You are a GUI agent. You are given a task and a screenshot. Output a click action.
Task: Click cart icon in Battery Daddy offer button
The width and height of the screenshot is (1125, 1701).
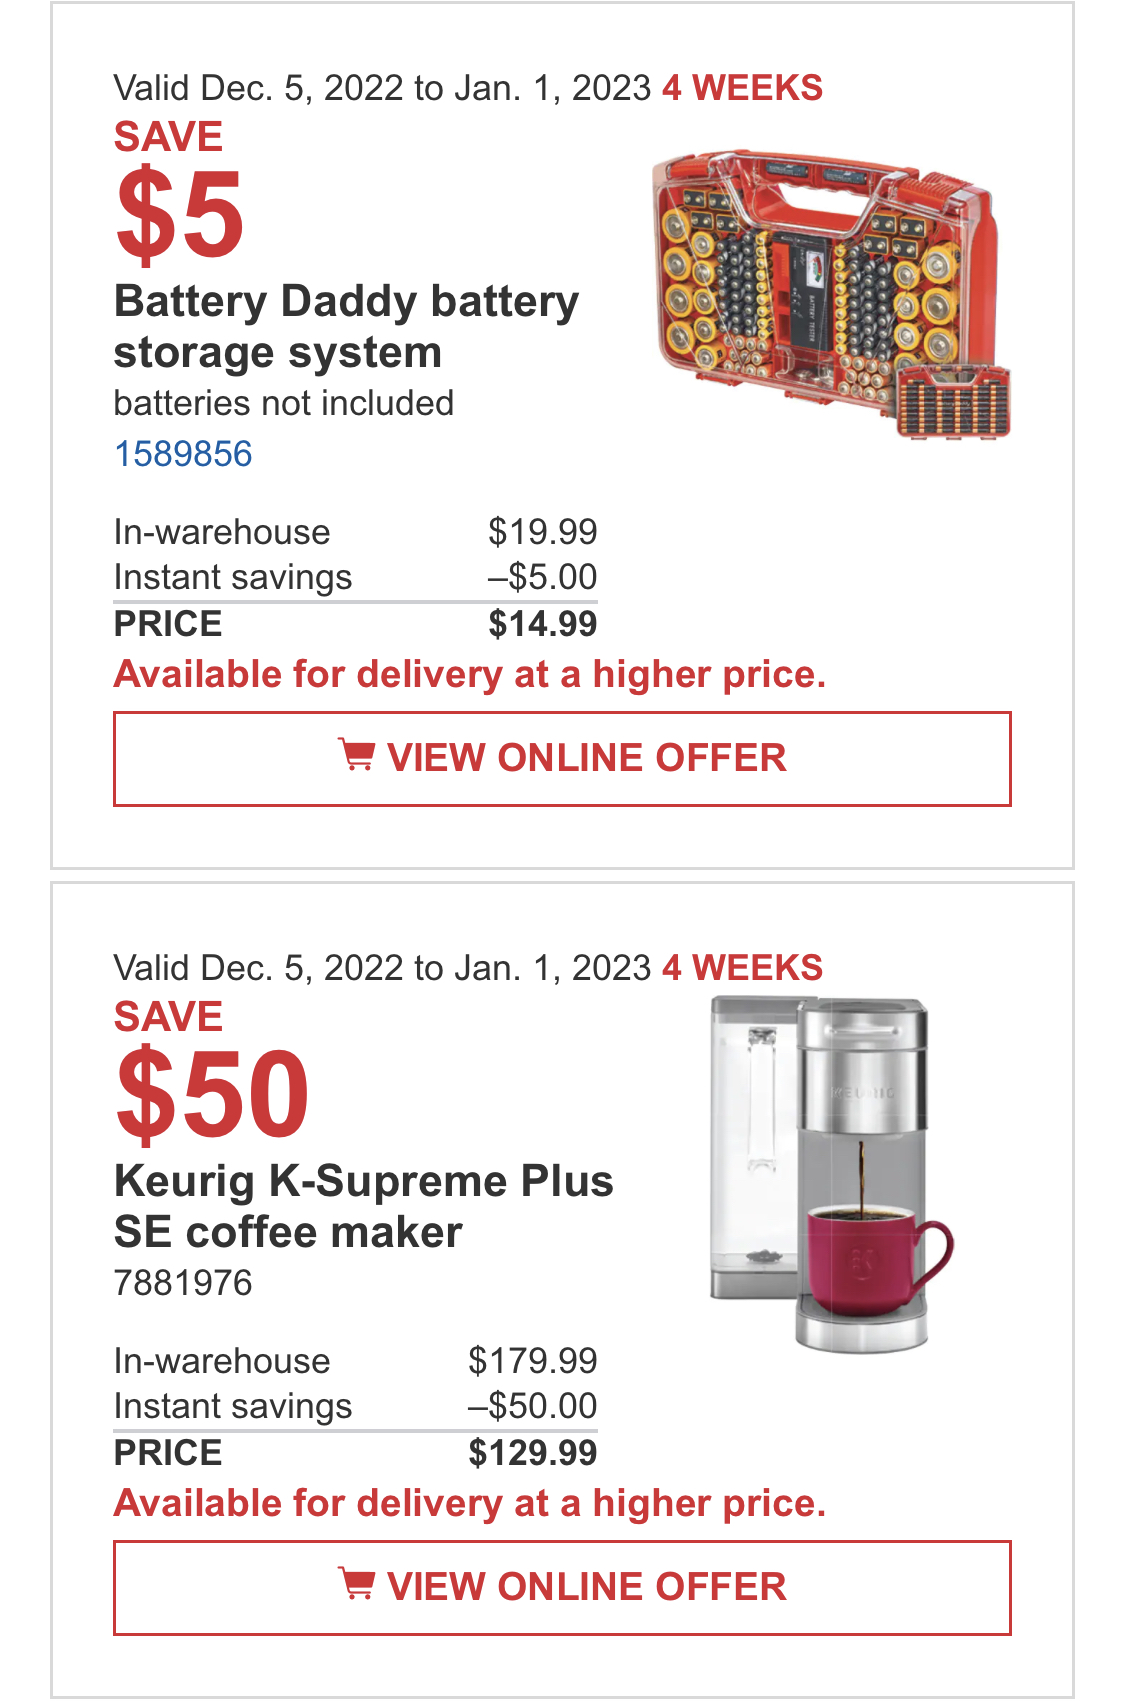[x=356, y=755]
